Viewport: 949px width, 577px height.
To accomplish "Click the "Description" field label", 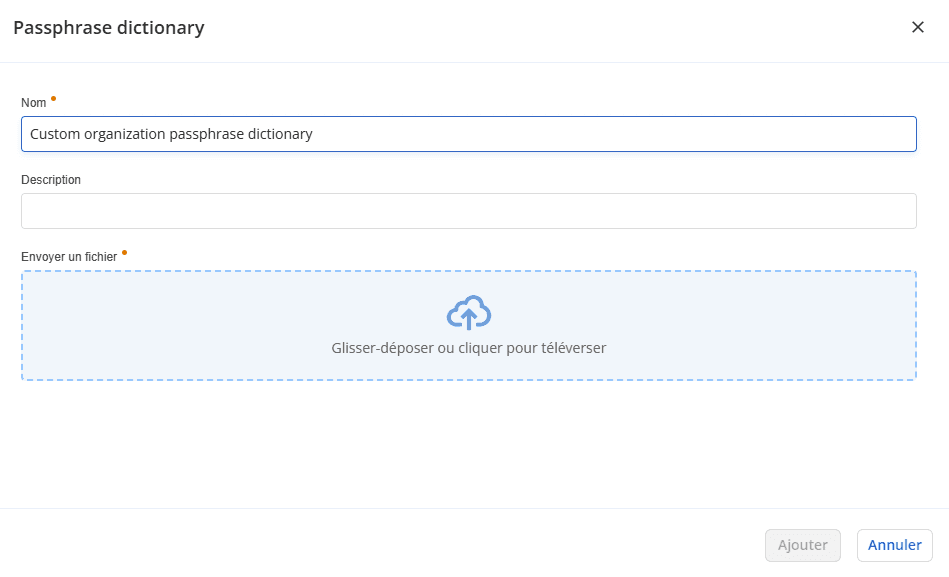I will 51,180.
